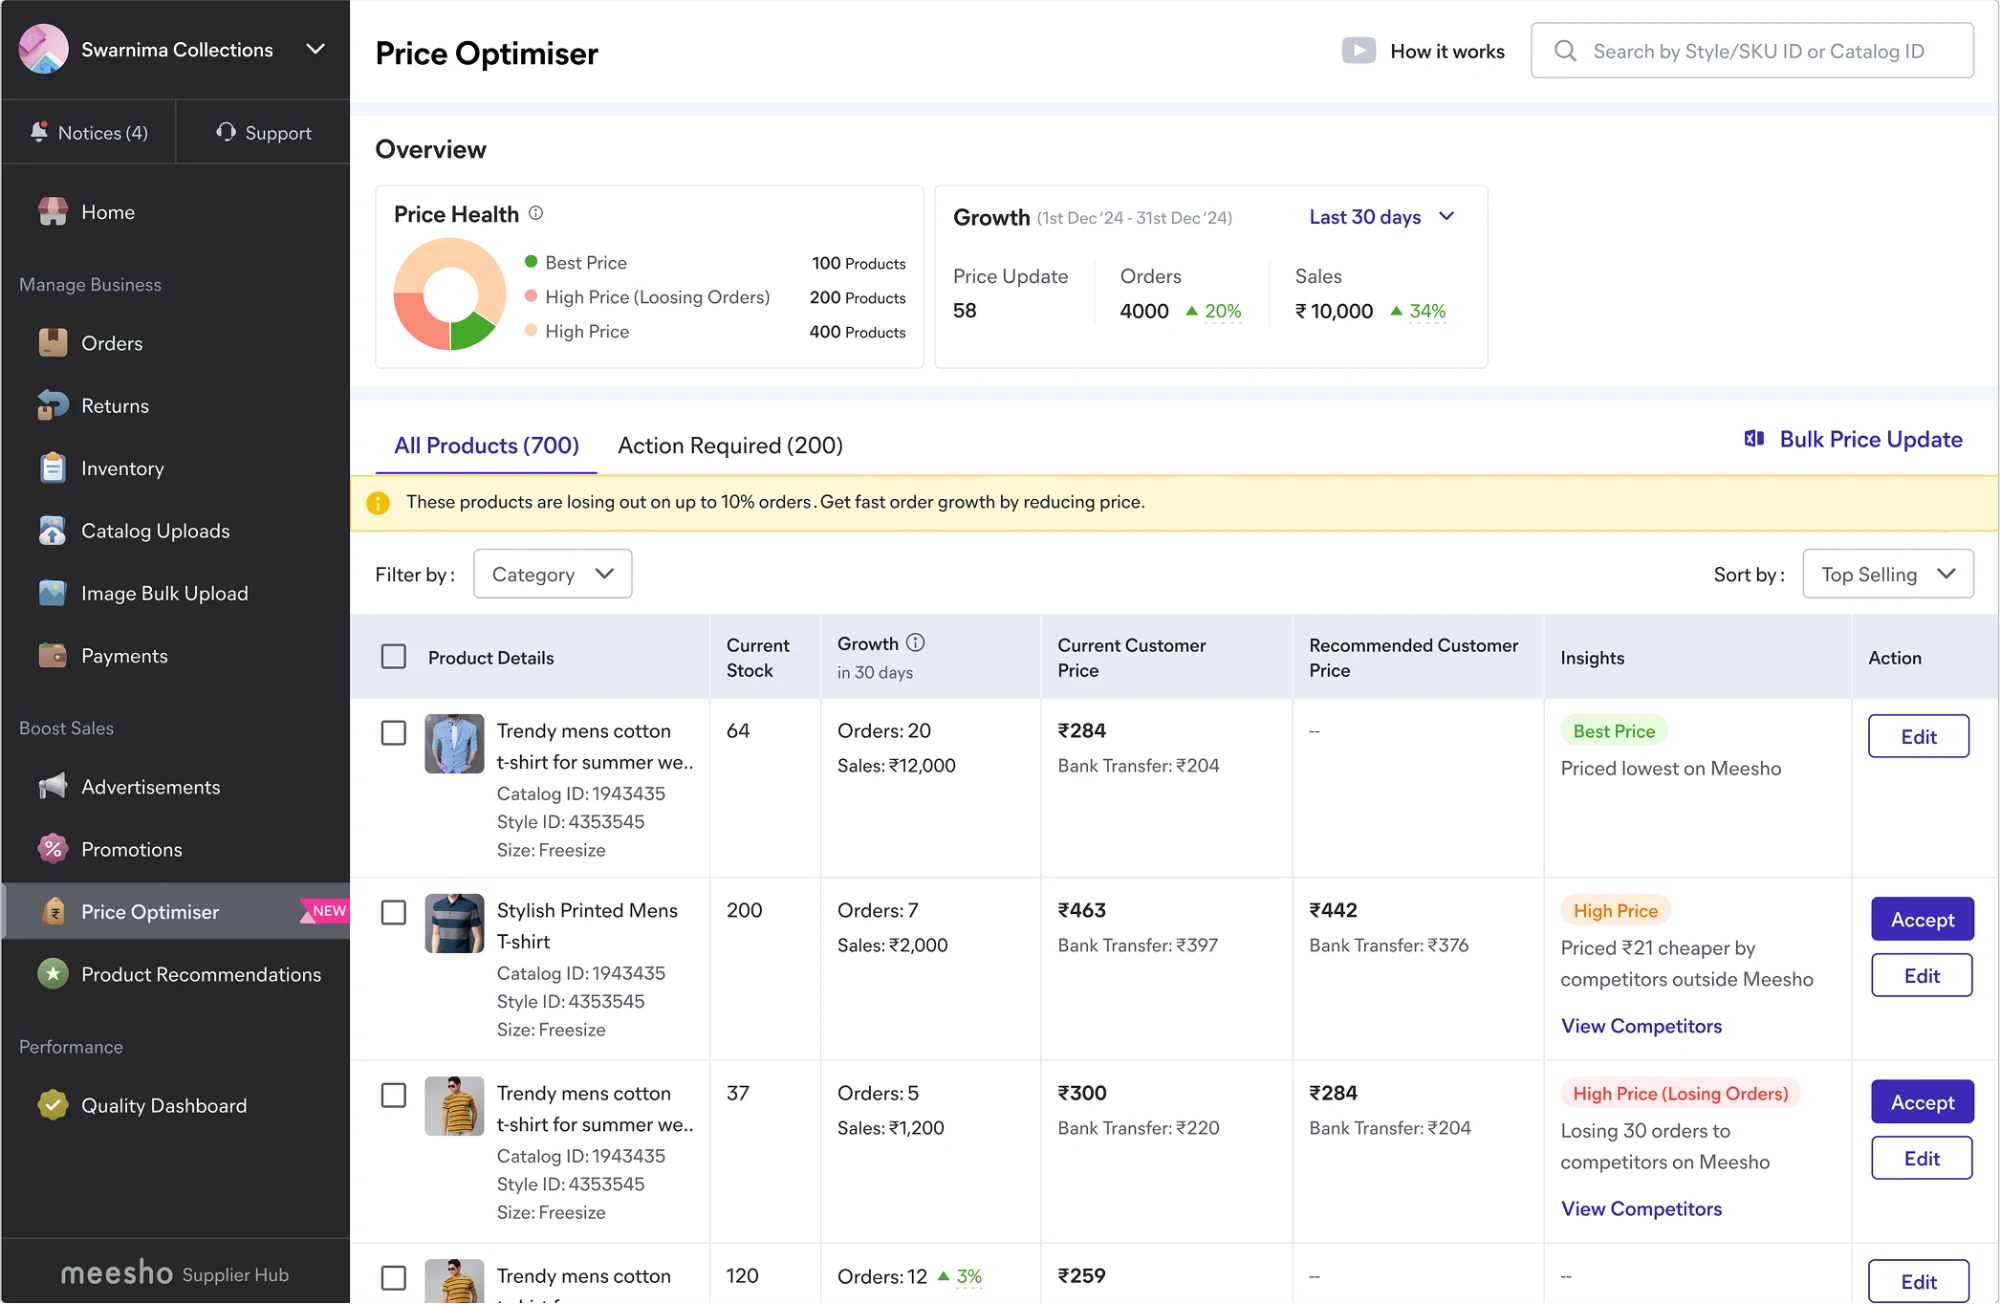Click Bulk Price Update

(x=1853, y=439)
